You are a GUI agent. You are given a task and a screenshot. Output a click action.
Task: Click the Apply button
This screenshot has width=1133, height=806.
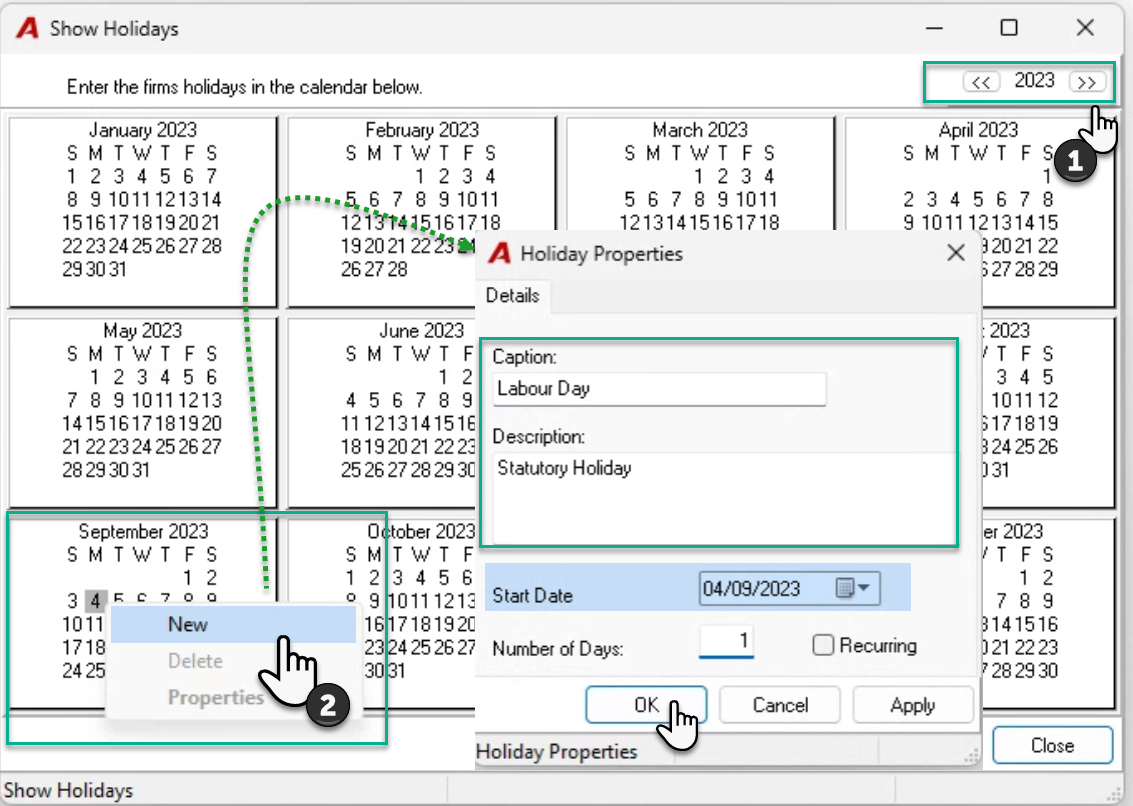coord(913,705)
